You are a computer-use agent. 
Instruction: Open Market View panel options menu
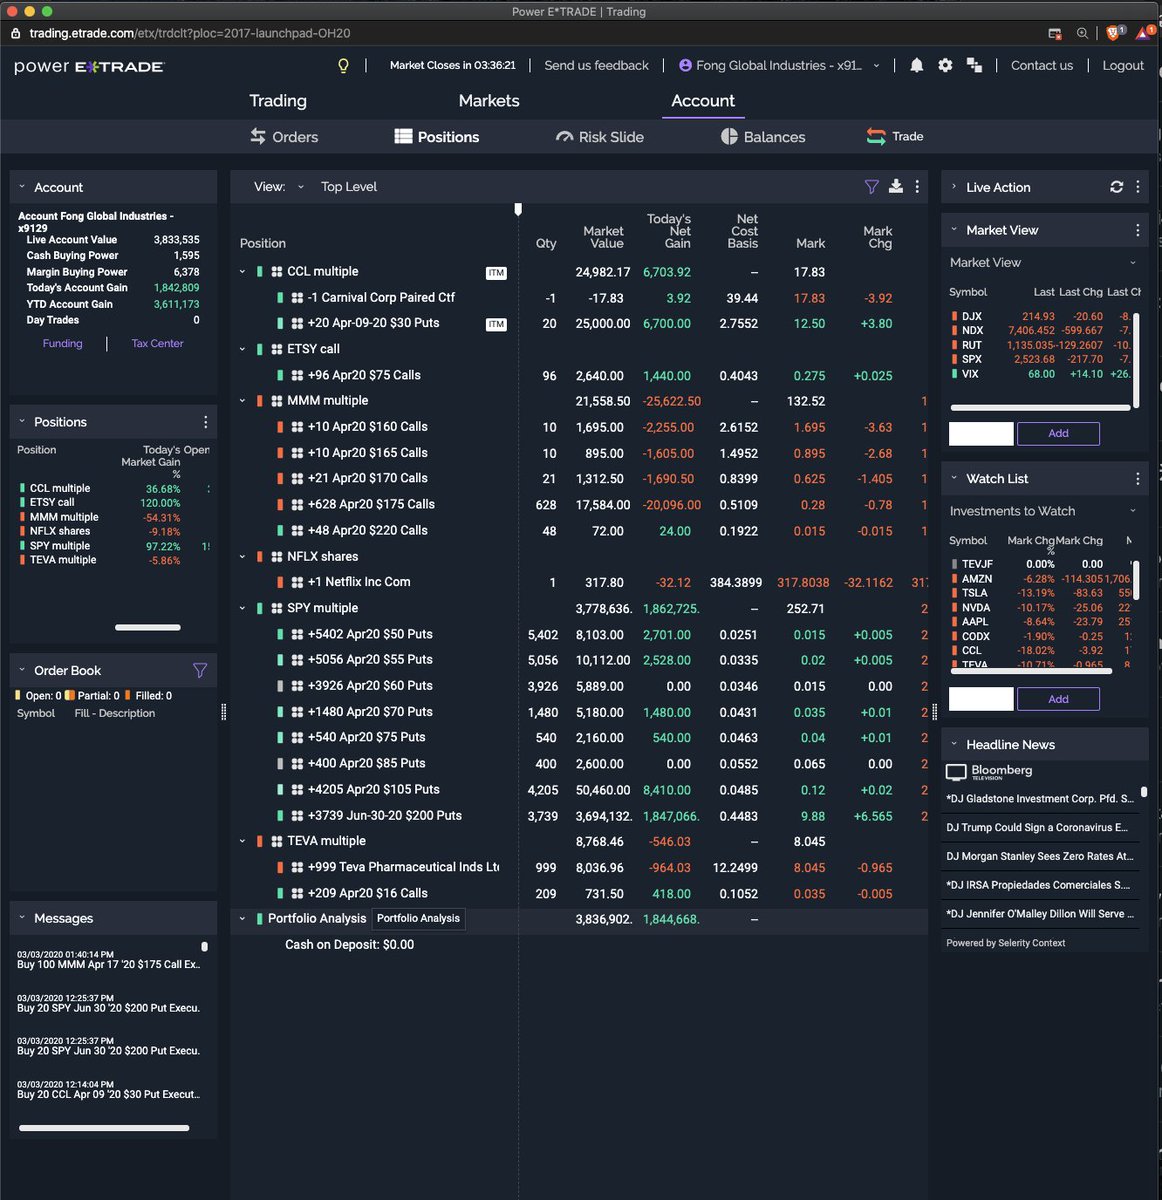1137,230
